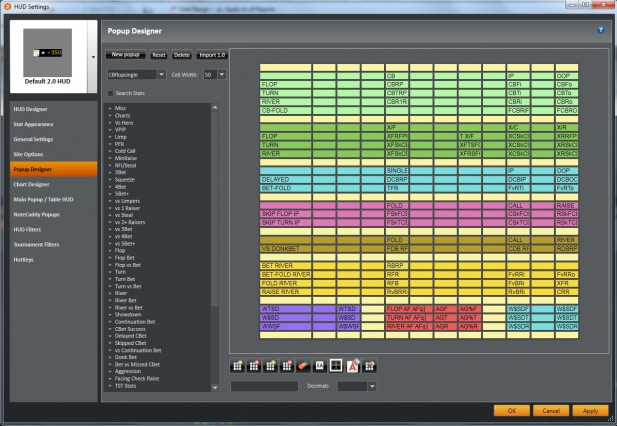
Task: Open the HotKeys section
Action: tap(54, 260)
